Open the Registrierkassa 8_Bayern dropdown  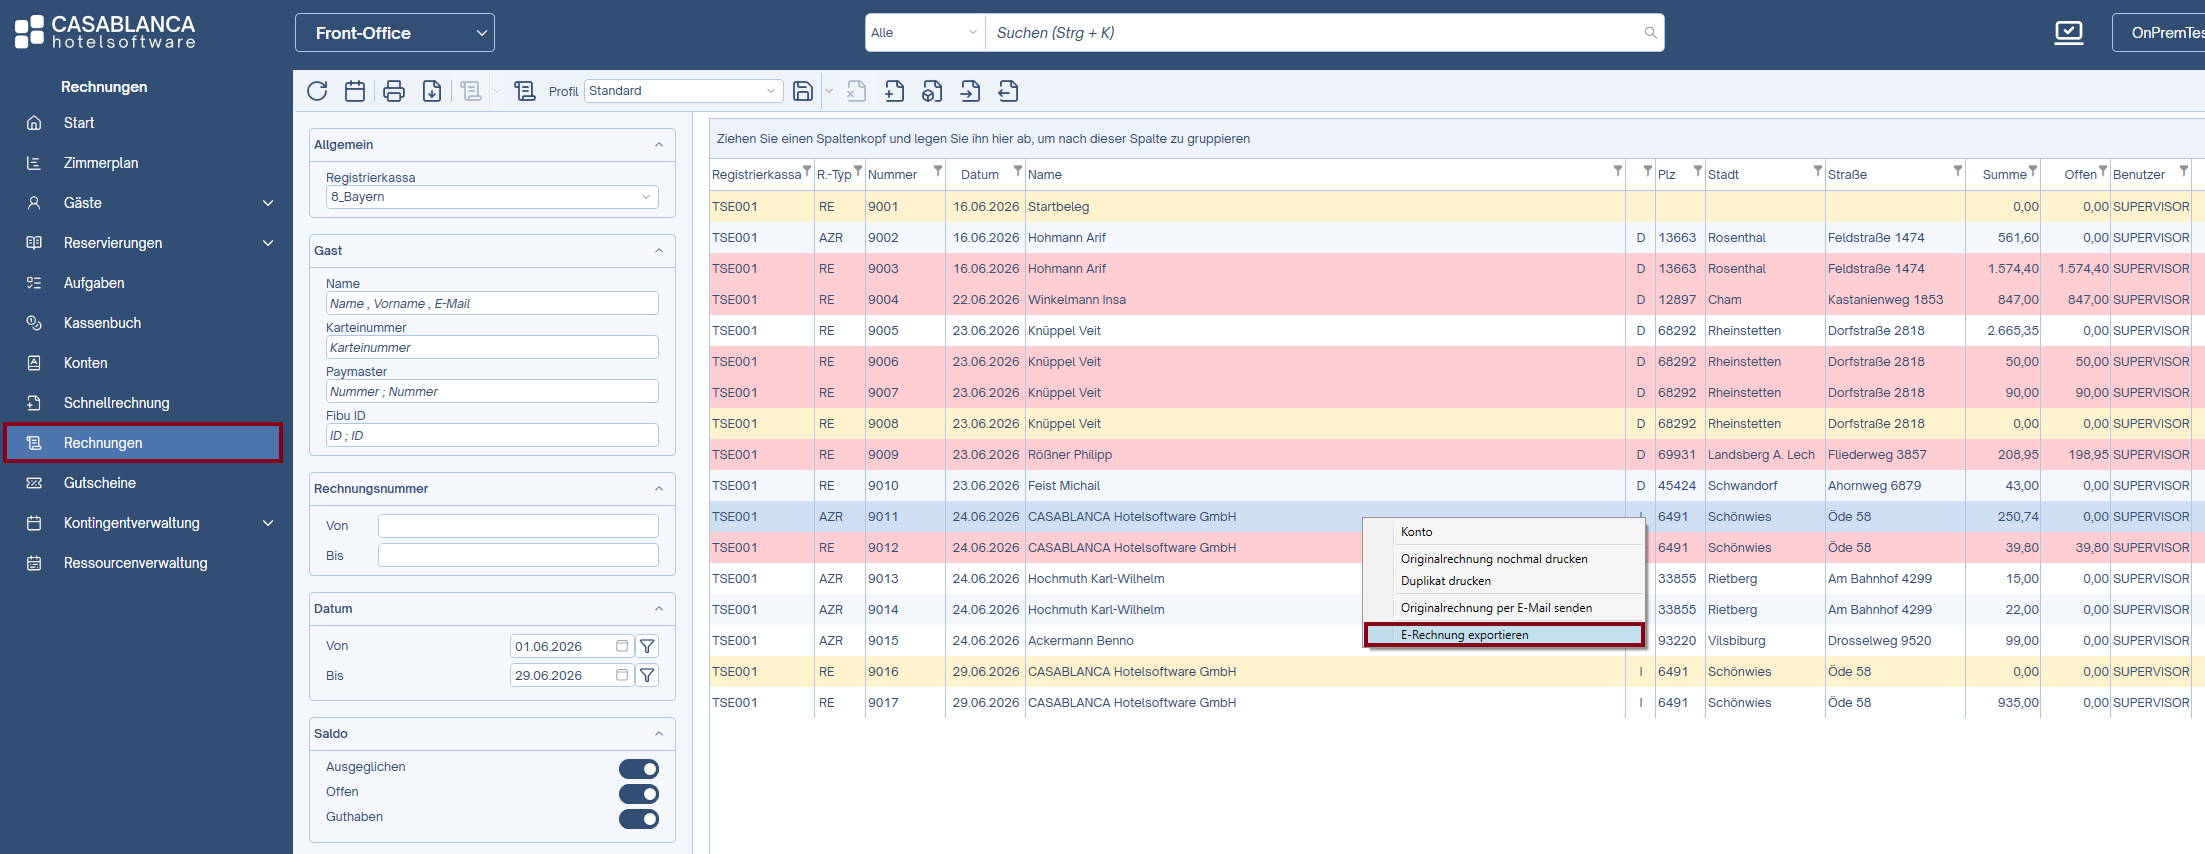click(492, 197)
